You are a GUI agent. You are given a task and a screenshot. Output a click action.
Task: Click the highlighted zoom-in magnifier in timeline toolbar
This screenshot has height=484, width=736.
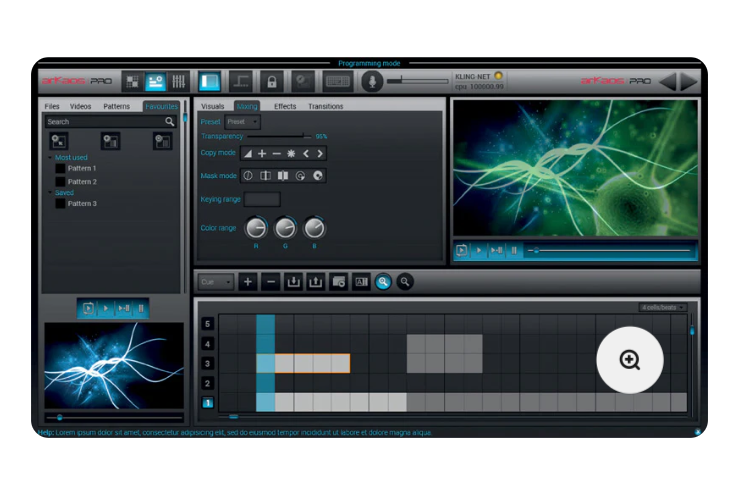(x=383, y=282)
